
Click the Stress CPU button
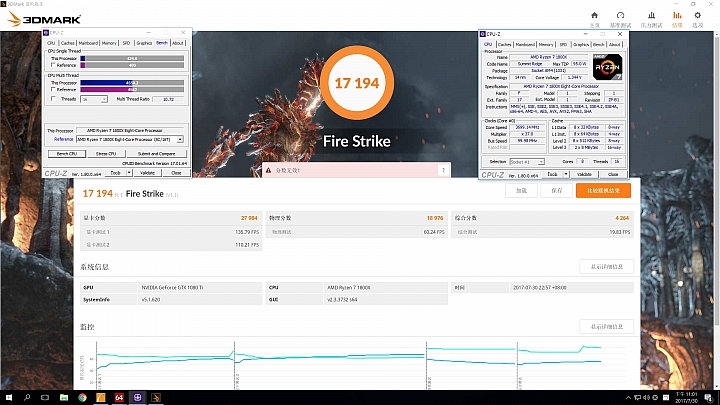pos(106,154)
